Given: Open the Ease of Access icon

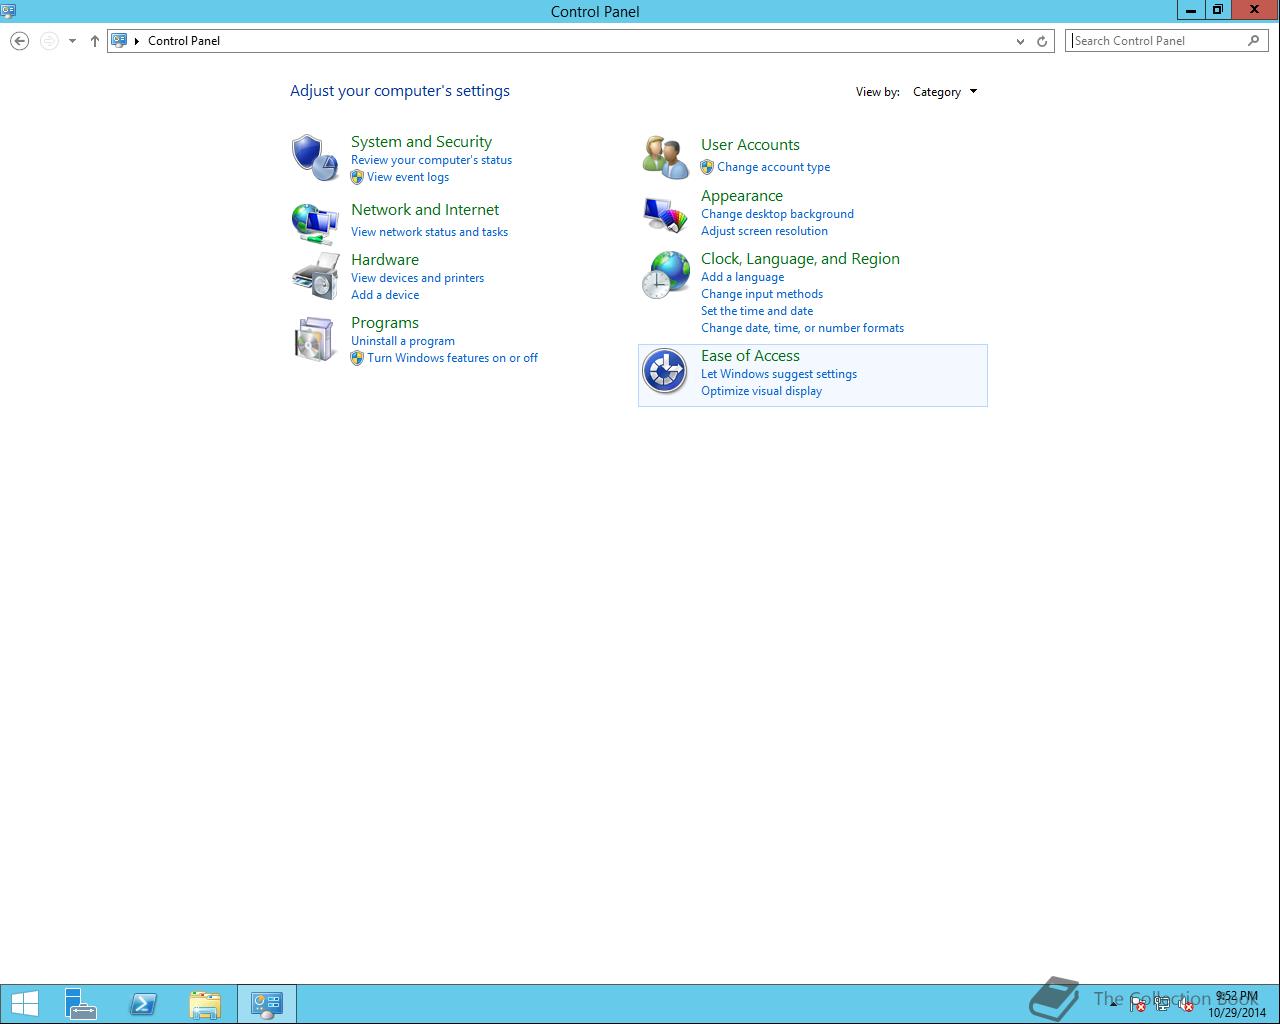Looking at the screenshot, I should [x=665, y=372].
